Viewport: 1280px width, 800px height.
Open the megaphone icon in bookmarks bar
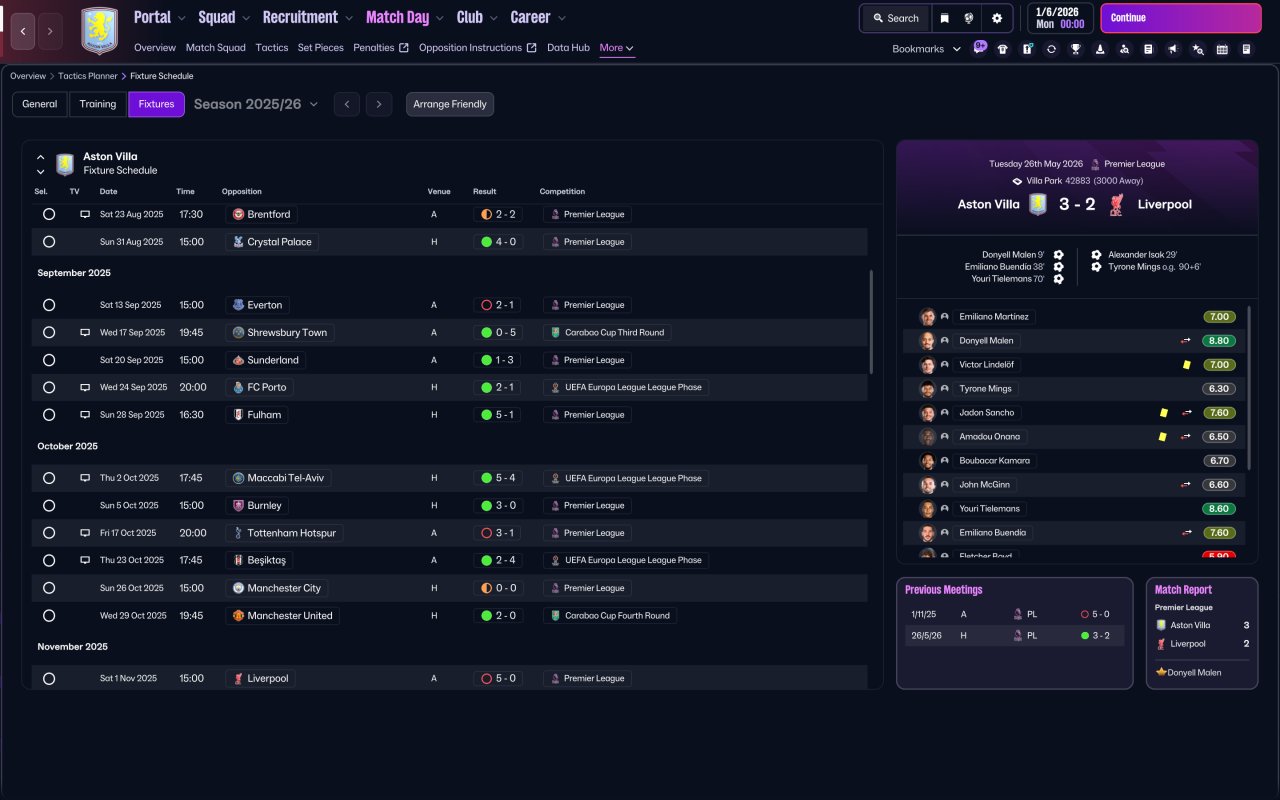point(1173,49)
